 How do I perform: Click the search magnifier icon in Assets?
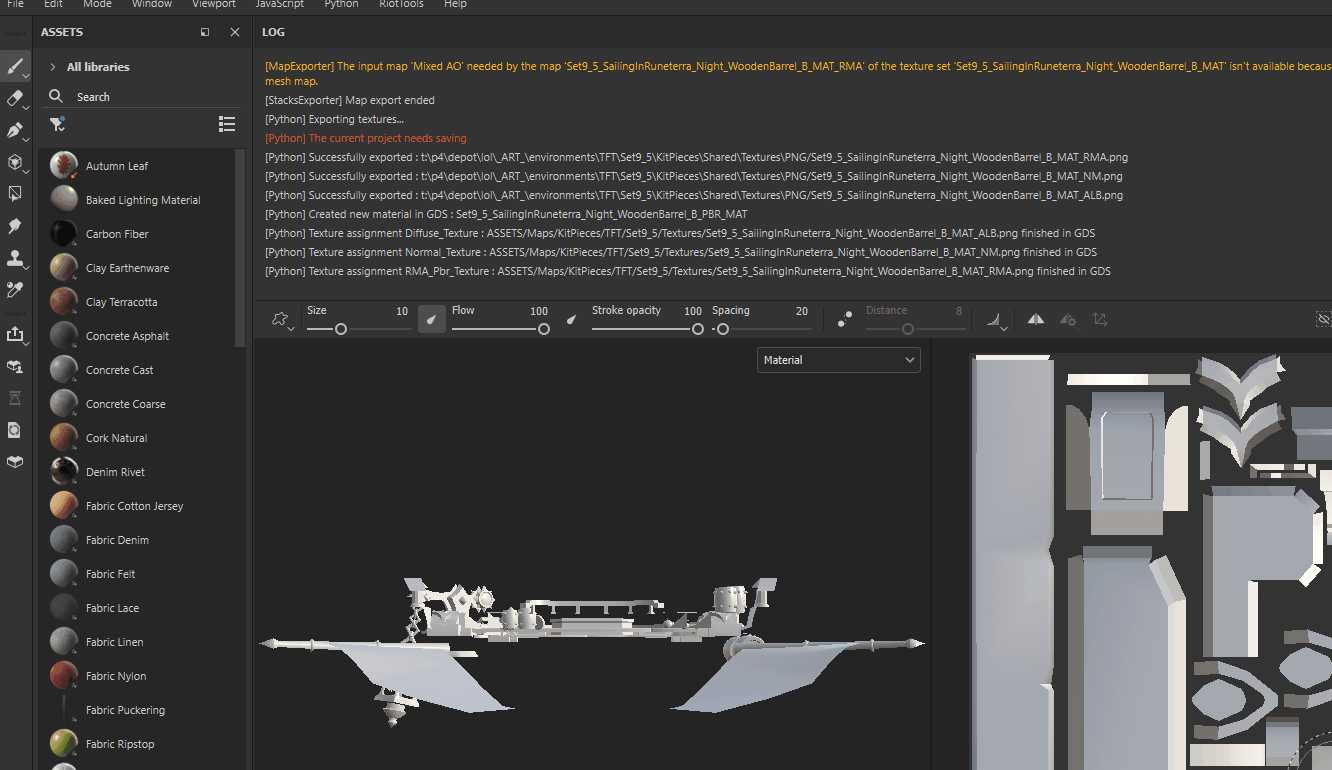click(56, 97)
